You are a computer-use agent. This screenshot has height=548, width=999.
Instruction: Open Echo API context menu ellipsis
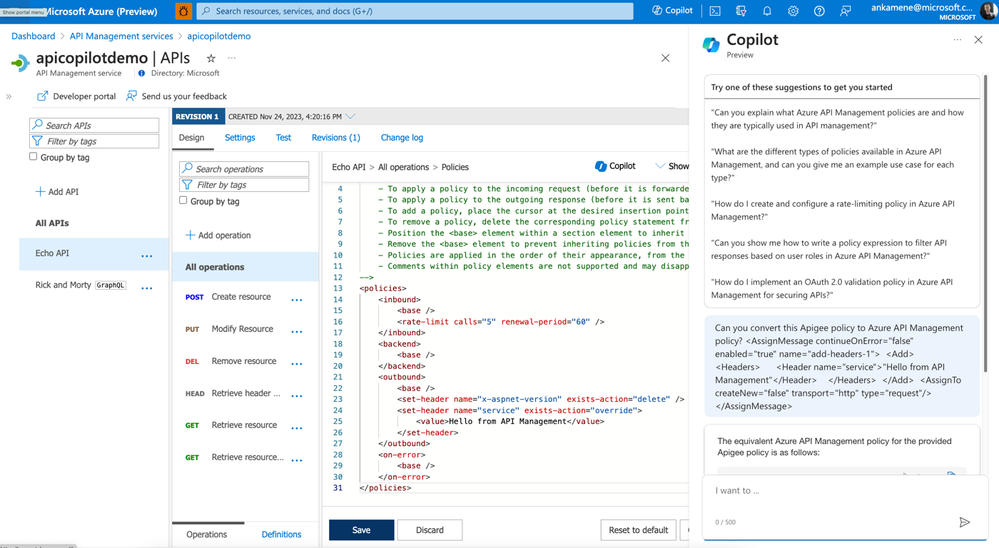(x=147, y=256)
